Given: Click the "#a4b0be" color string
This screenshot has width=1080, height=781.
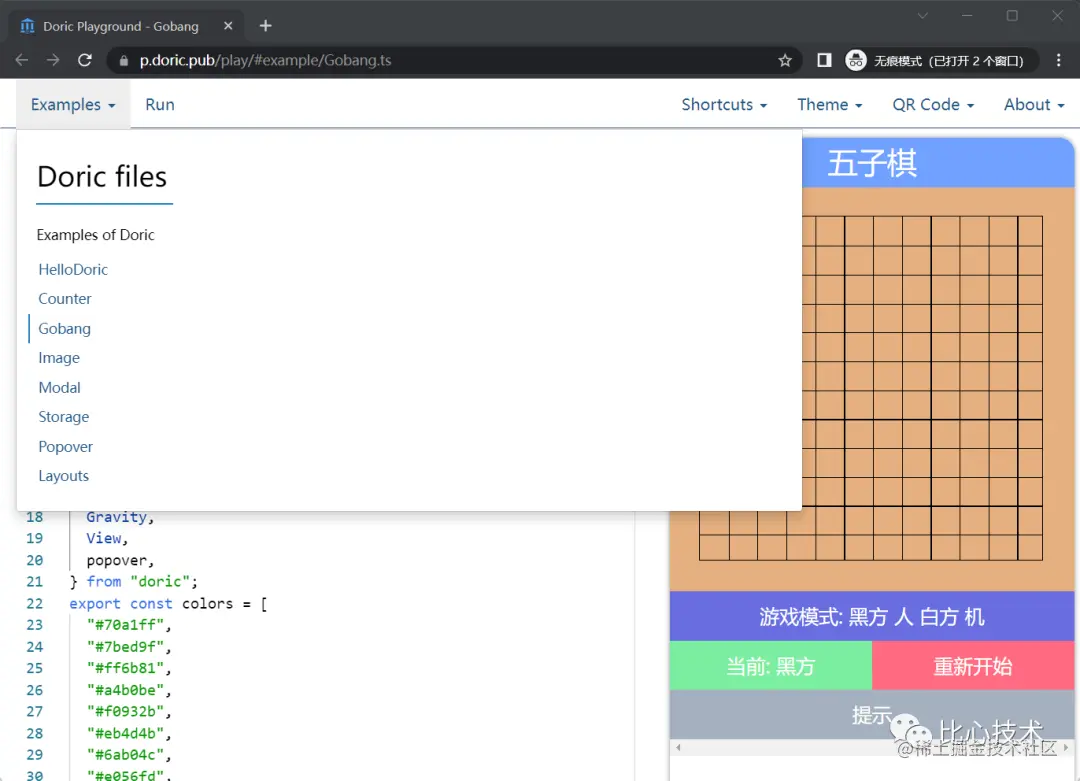Looking at the screenshot, I should pyautogui.click(x=125, y=690).
